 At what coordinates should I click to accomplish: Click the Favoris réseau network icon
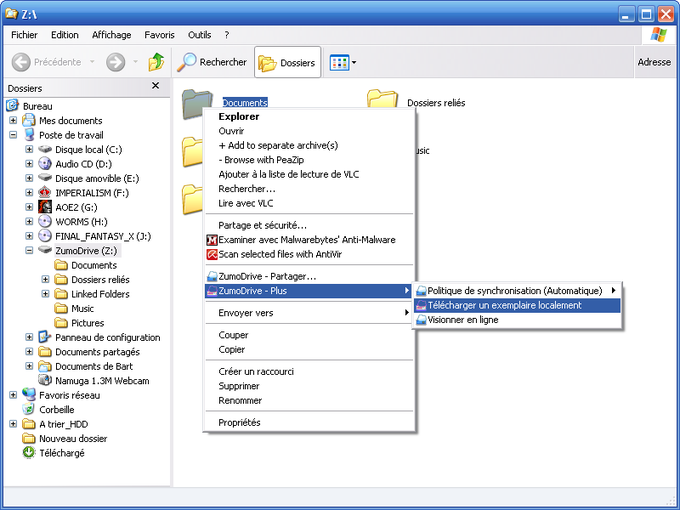pyautogui.click(x=29, y=395)
